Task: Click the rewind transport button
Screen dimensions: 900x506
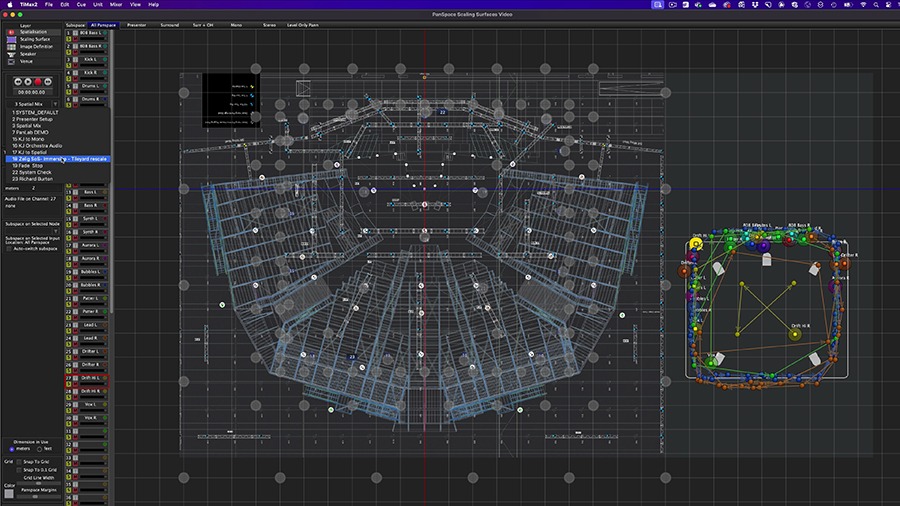Action: 20,81
